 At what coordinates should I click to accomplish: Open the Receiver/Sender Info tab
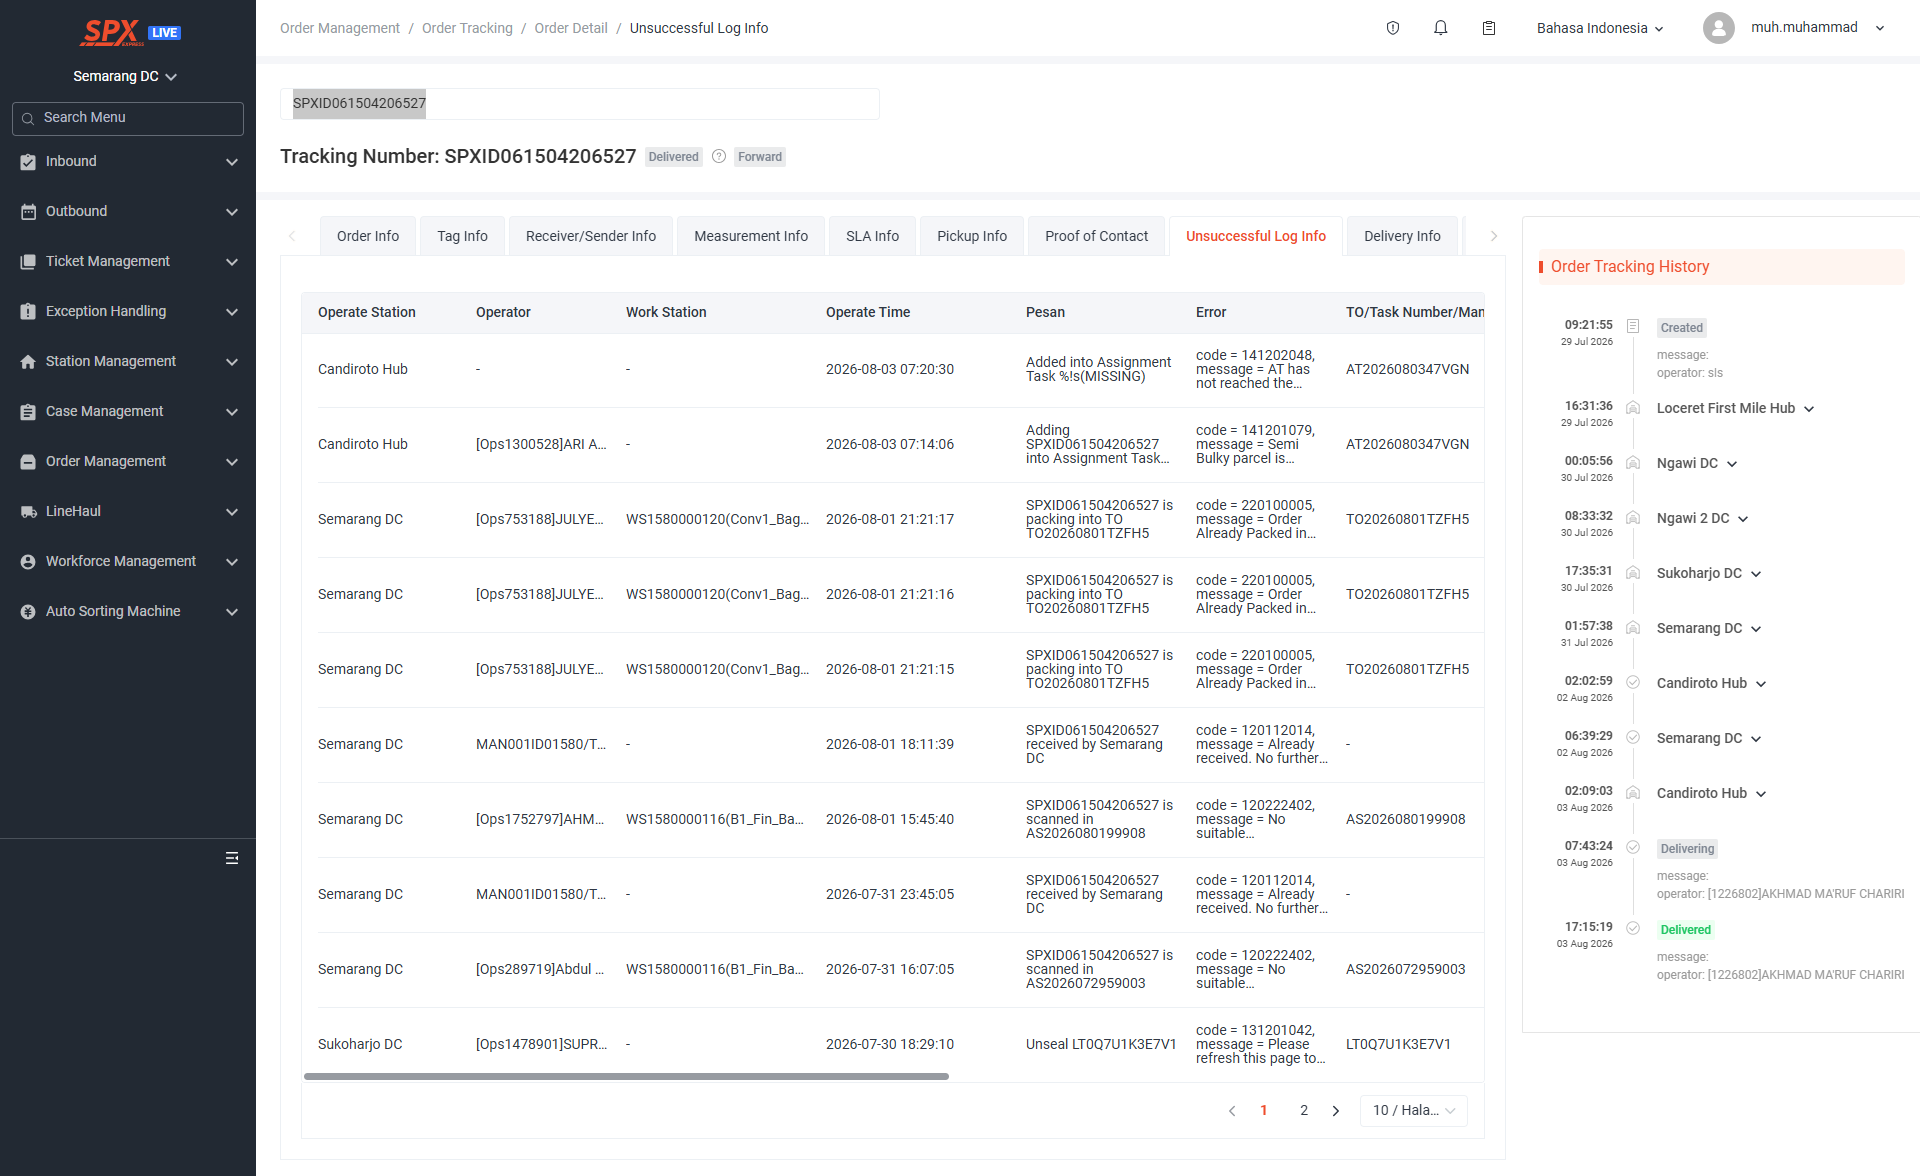click(x=591, y=236)
